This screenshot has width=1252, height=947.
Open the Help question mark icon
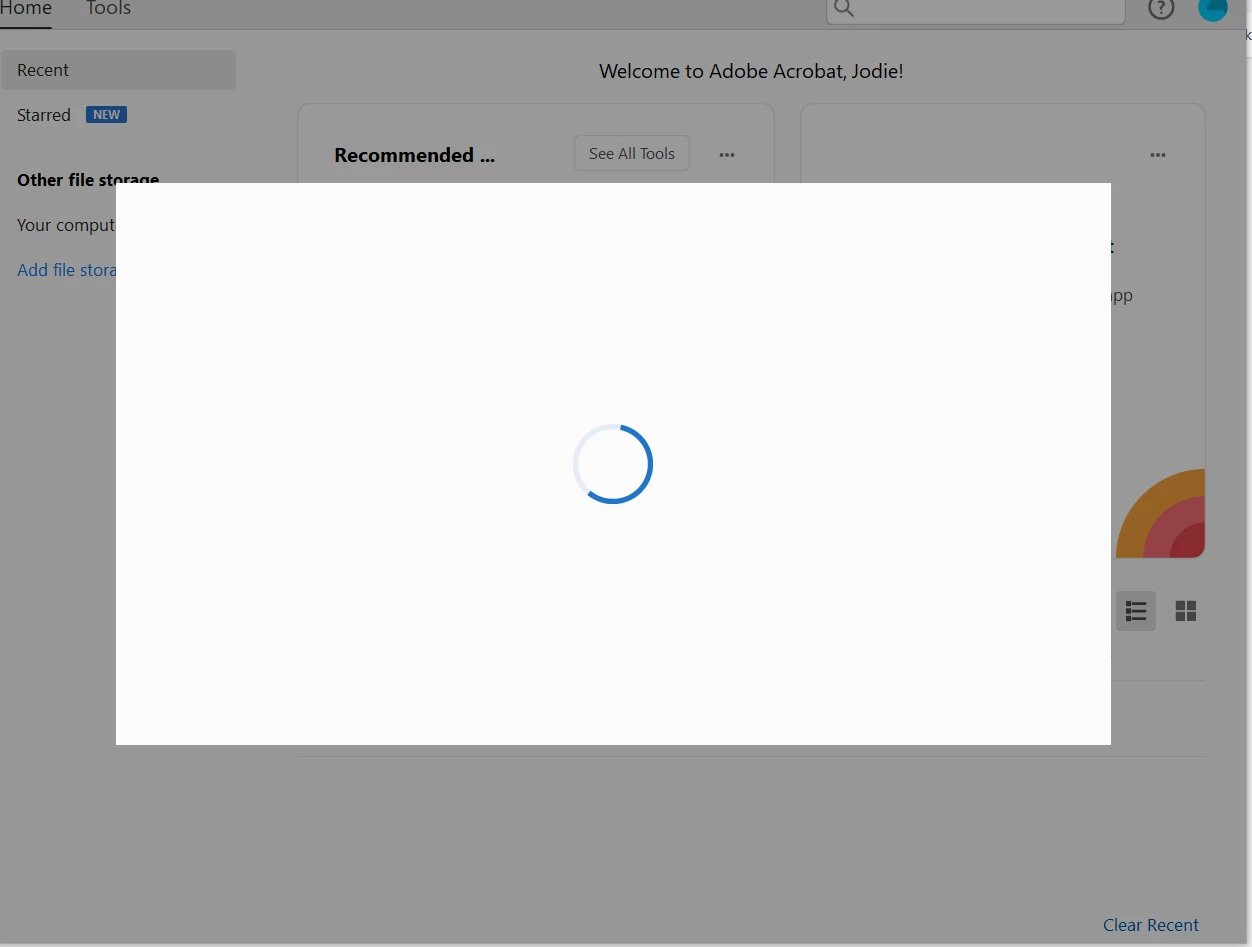click(x=1161, y=9)
